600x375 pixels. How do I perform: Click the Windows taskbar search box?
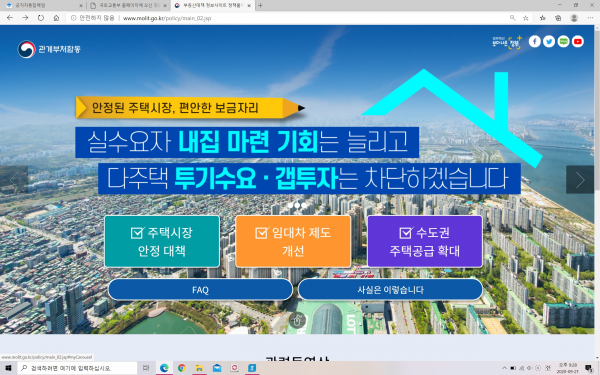77,368
